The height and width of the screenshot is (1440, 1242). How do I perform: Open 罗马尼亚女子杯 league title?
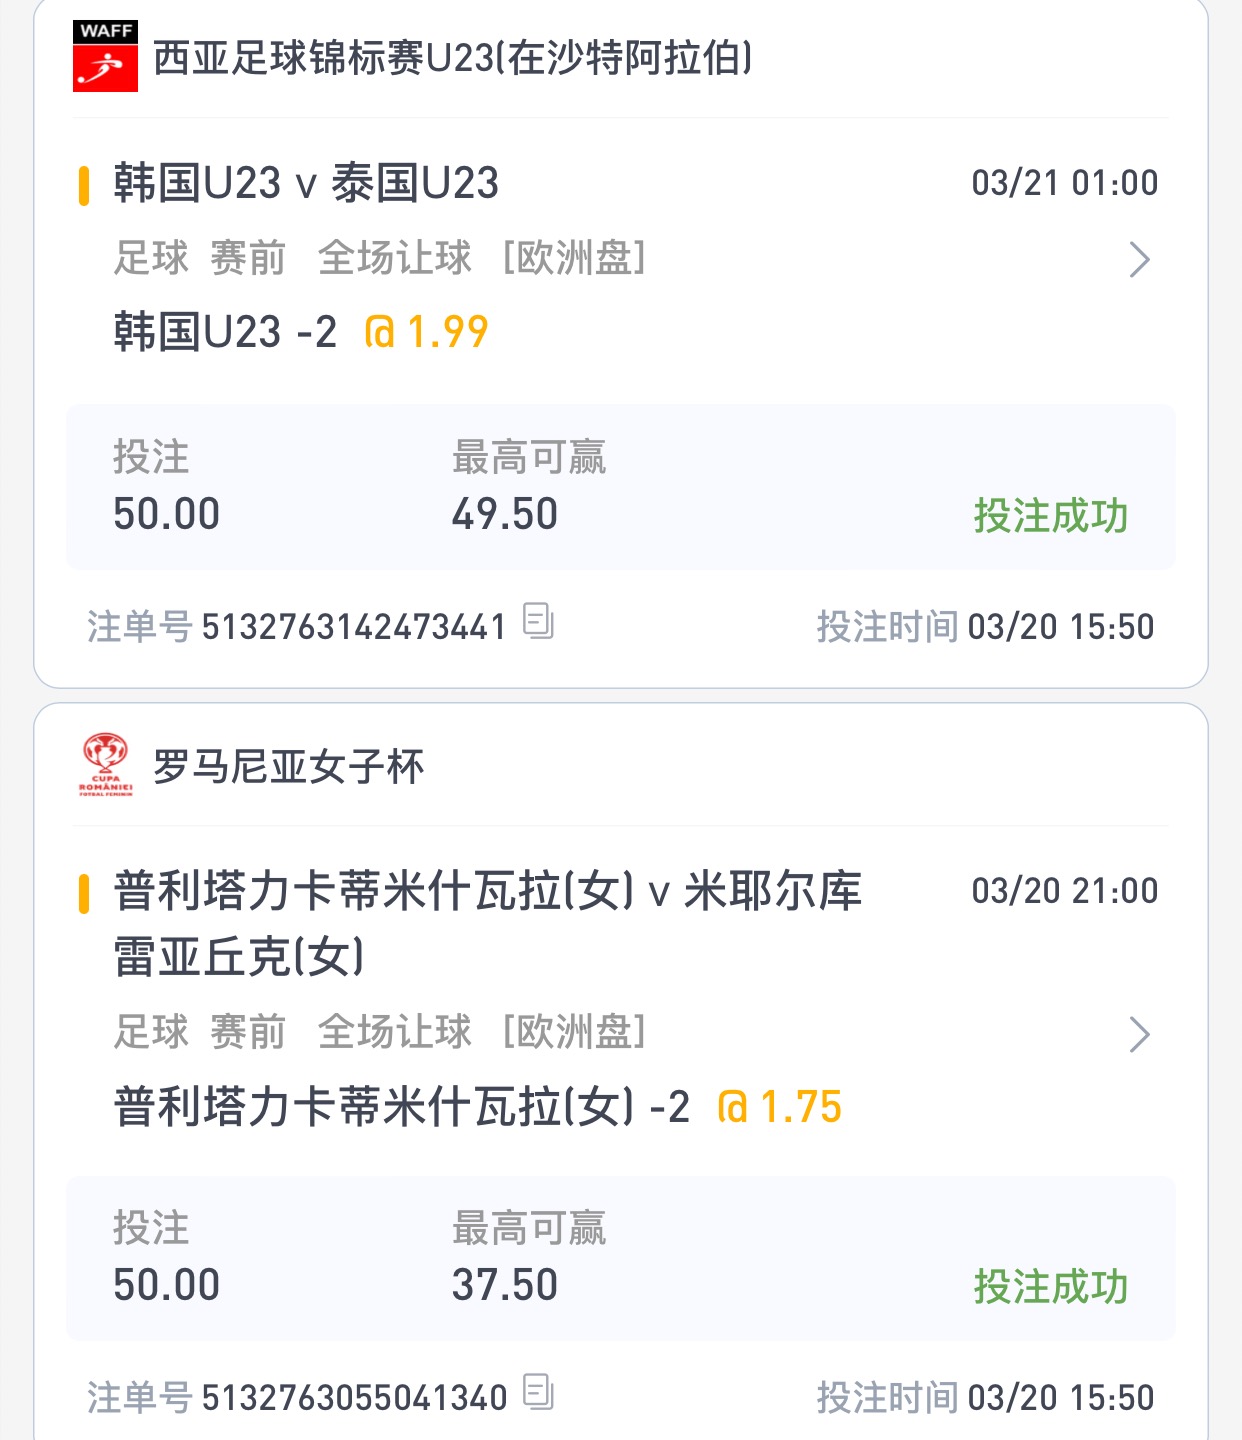click(288, 767)
